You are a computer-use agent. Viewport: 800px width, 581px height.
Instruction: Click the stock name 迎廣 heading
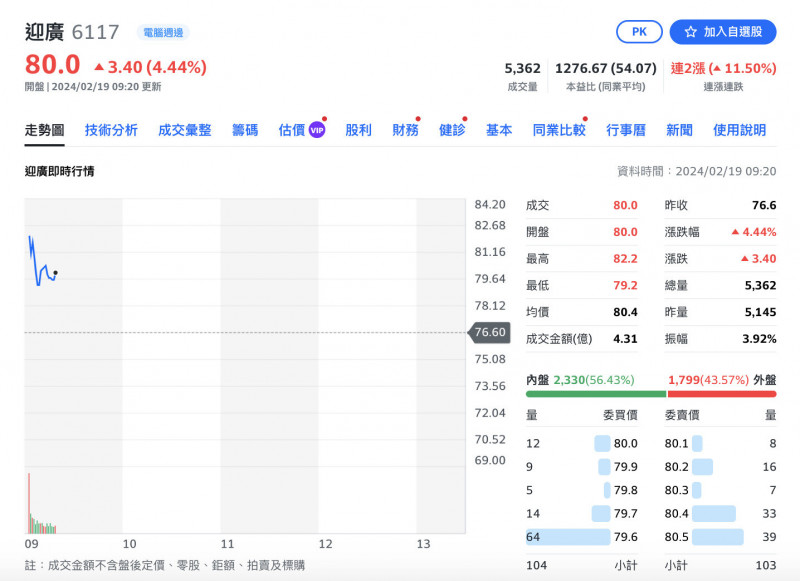coord(44,32)
